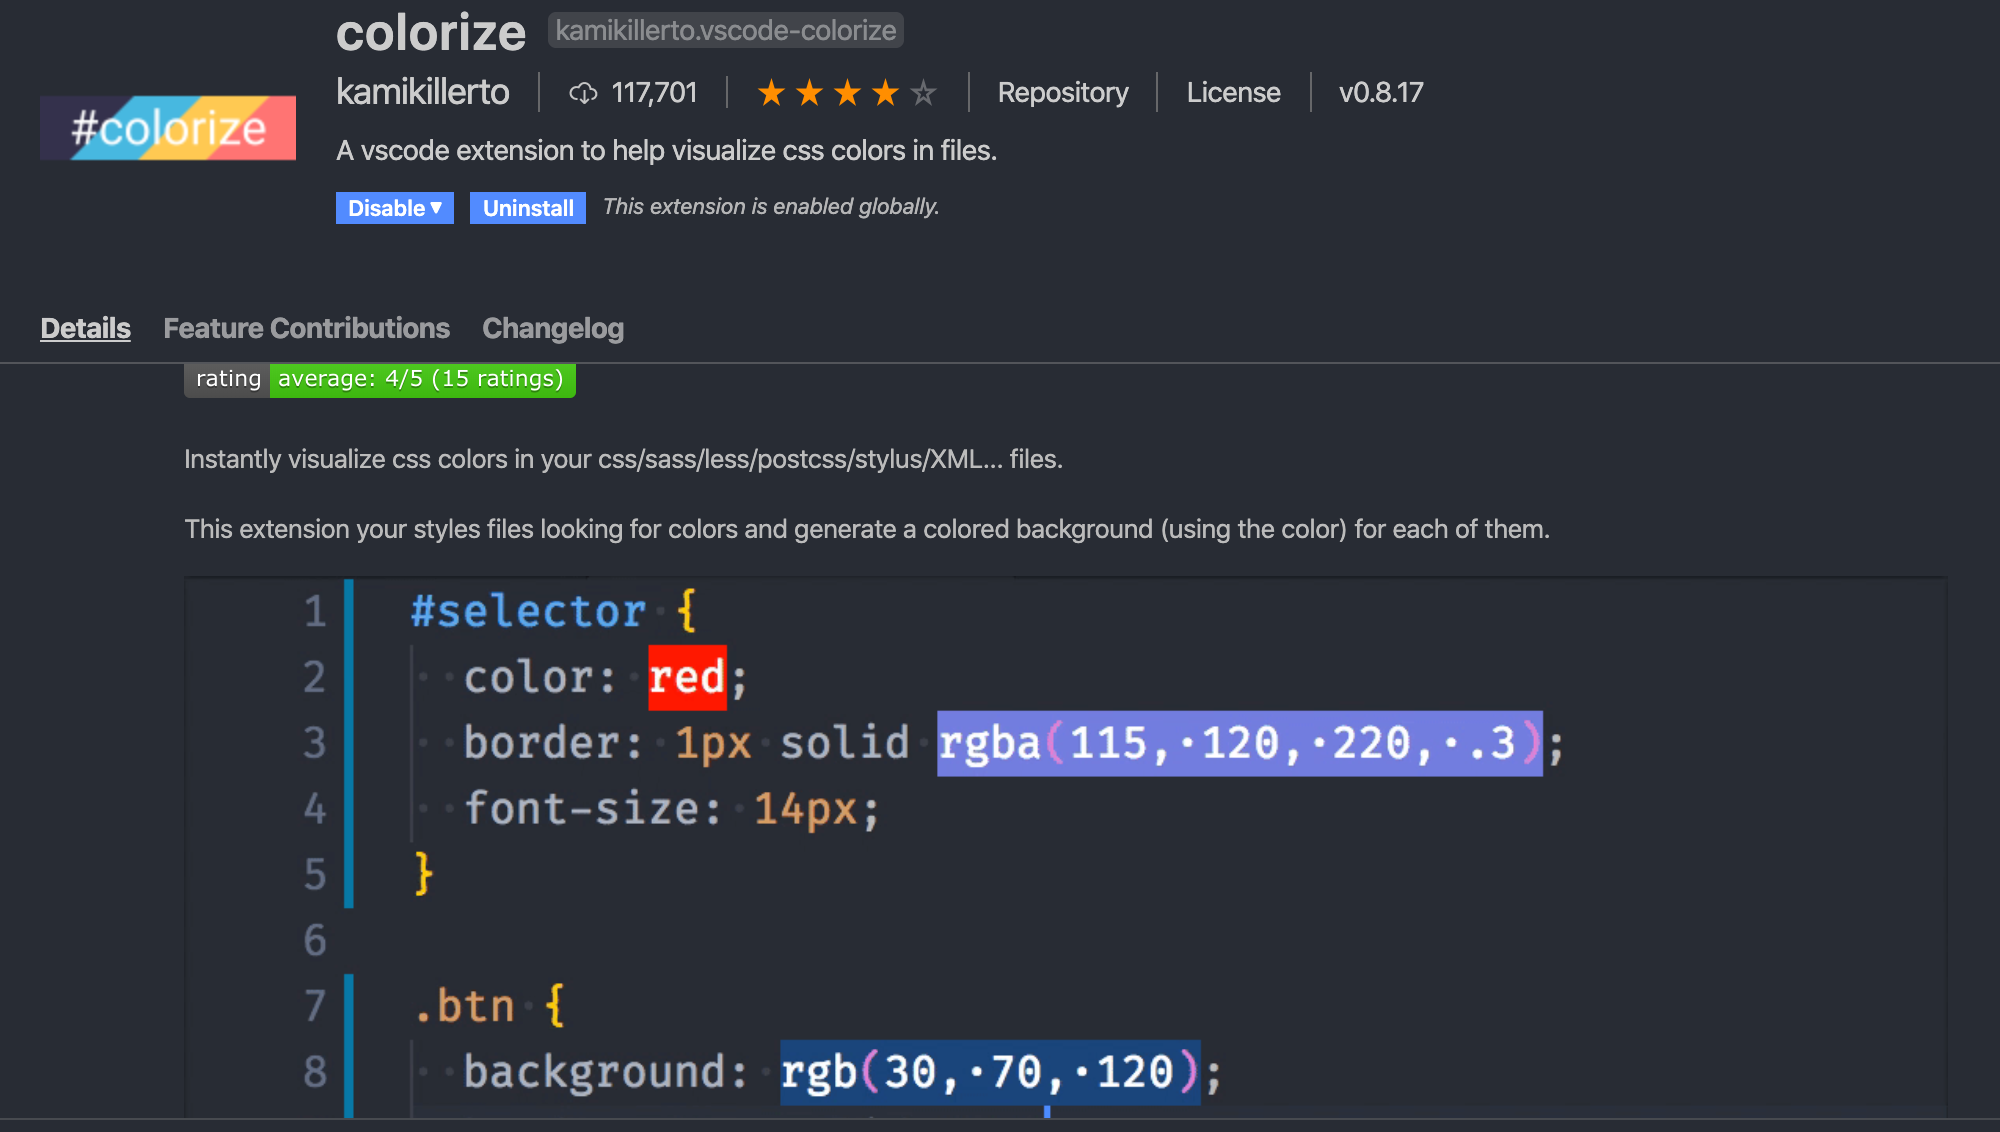This screenshot has width=2000, height=1132.
Task: Click the red color highlight in preview
Action: tap(687, 678)
